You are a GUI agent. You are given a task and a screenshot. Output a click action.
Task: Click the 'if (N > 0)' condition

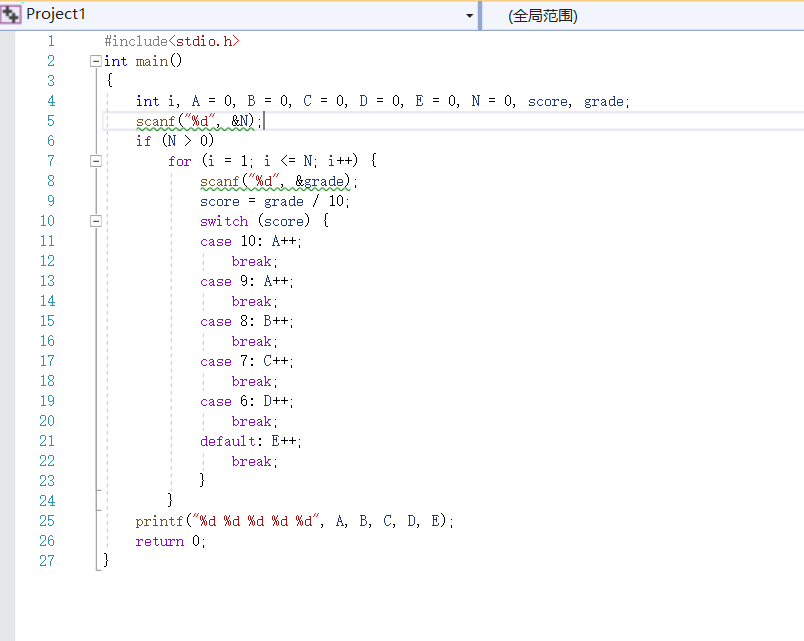pyautogui.click(x=175, y=141)
